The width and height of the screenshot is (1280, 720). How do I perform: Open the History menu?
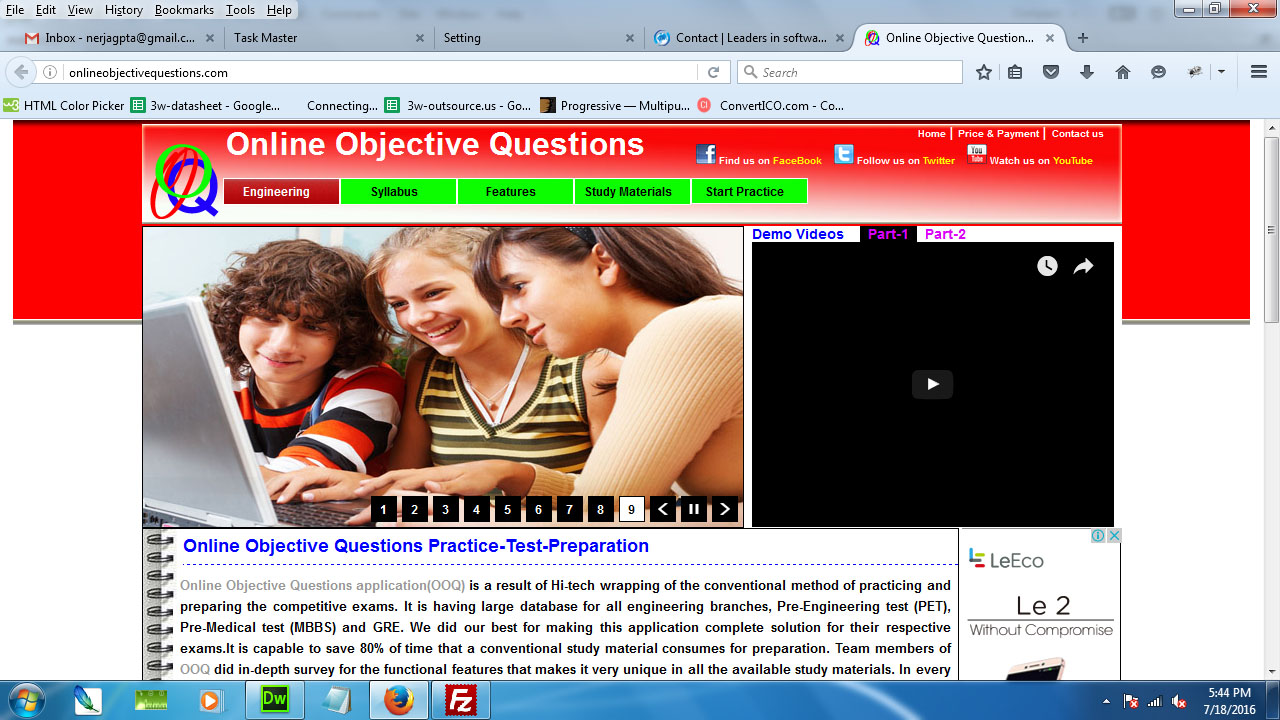coord(124,10)
